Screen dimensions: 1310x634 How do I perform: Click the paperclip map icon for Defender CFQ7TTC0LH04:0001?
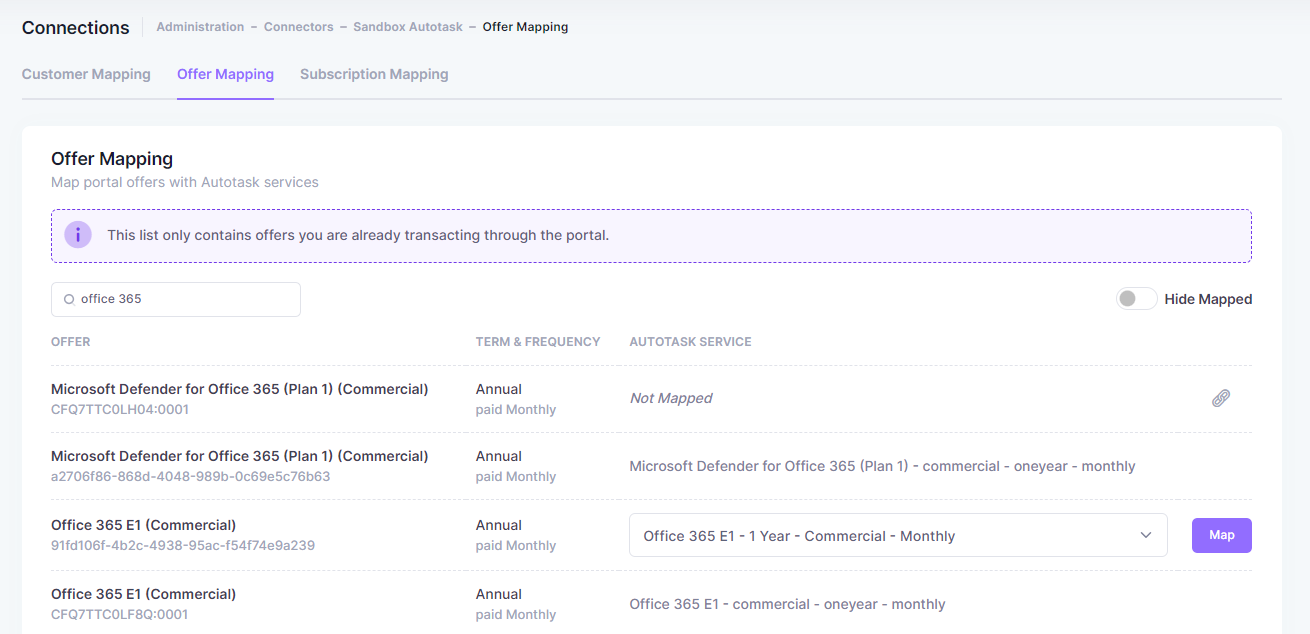point(1221,398)
